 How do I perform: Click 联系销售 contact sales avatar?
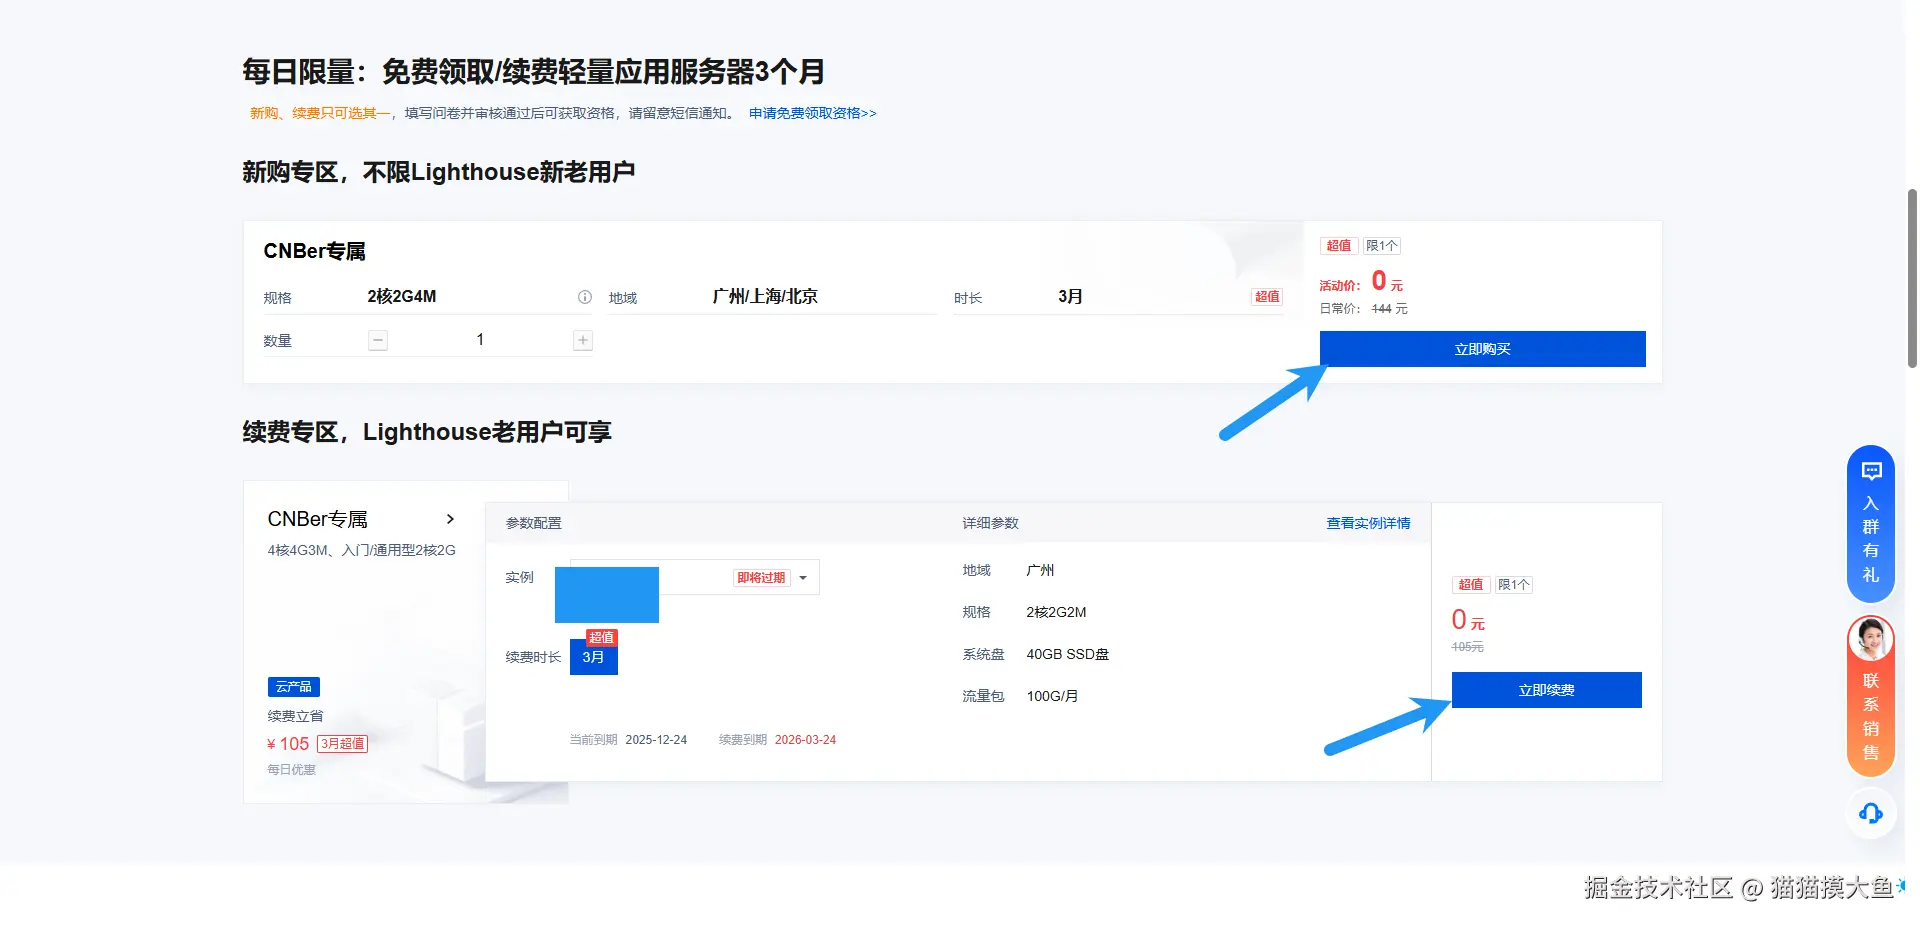(x=1870, y=640)
